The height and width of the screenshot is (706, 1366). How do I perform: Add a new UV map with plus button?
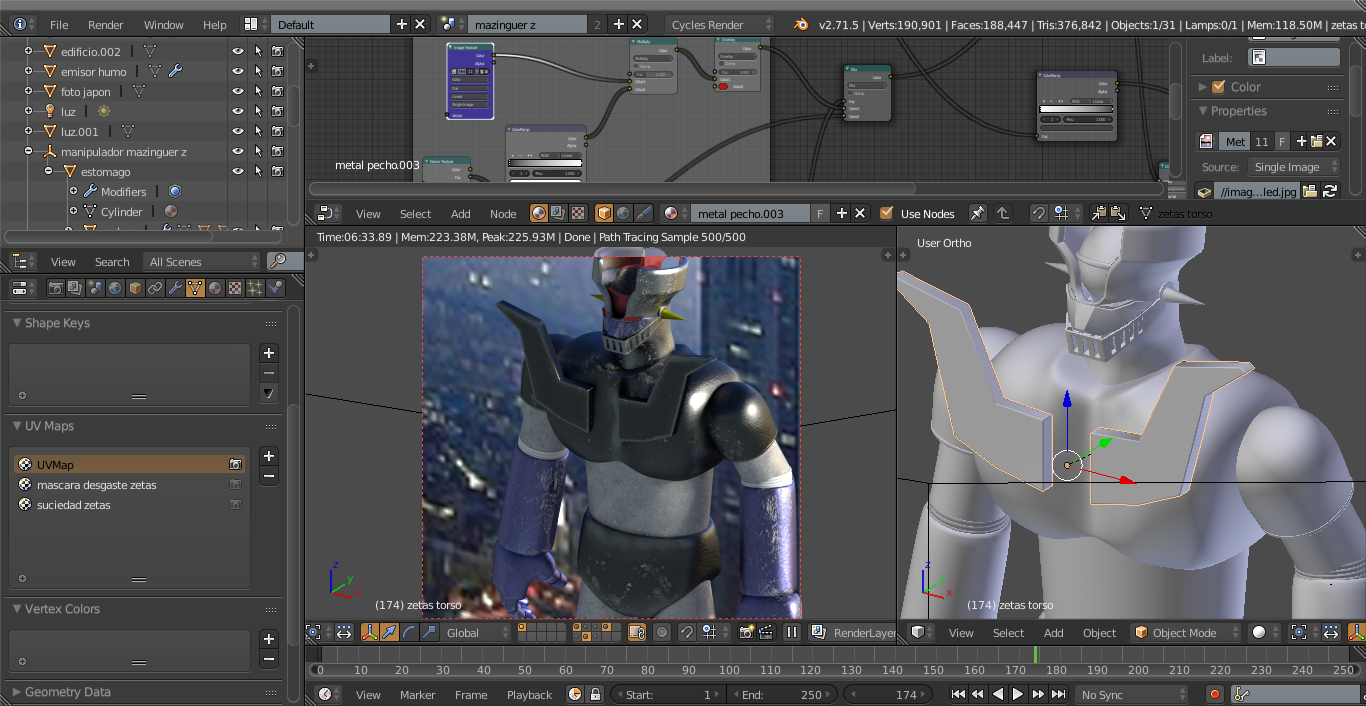(x=268, y=456)
